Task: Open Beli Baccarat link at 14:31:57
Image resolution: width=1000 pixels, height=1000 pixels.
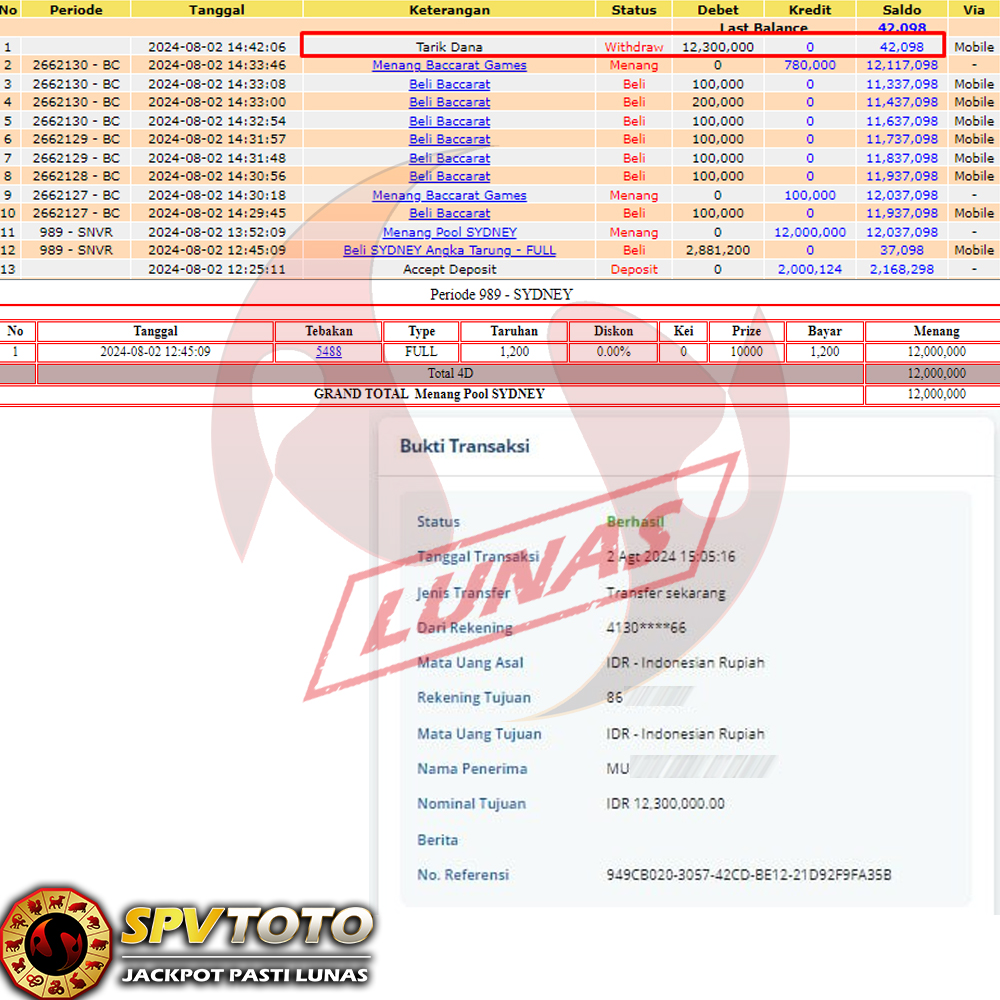Action: click(x=449, y=139)
